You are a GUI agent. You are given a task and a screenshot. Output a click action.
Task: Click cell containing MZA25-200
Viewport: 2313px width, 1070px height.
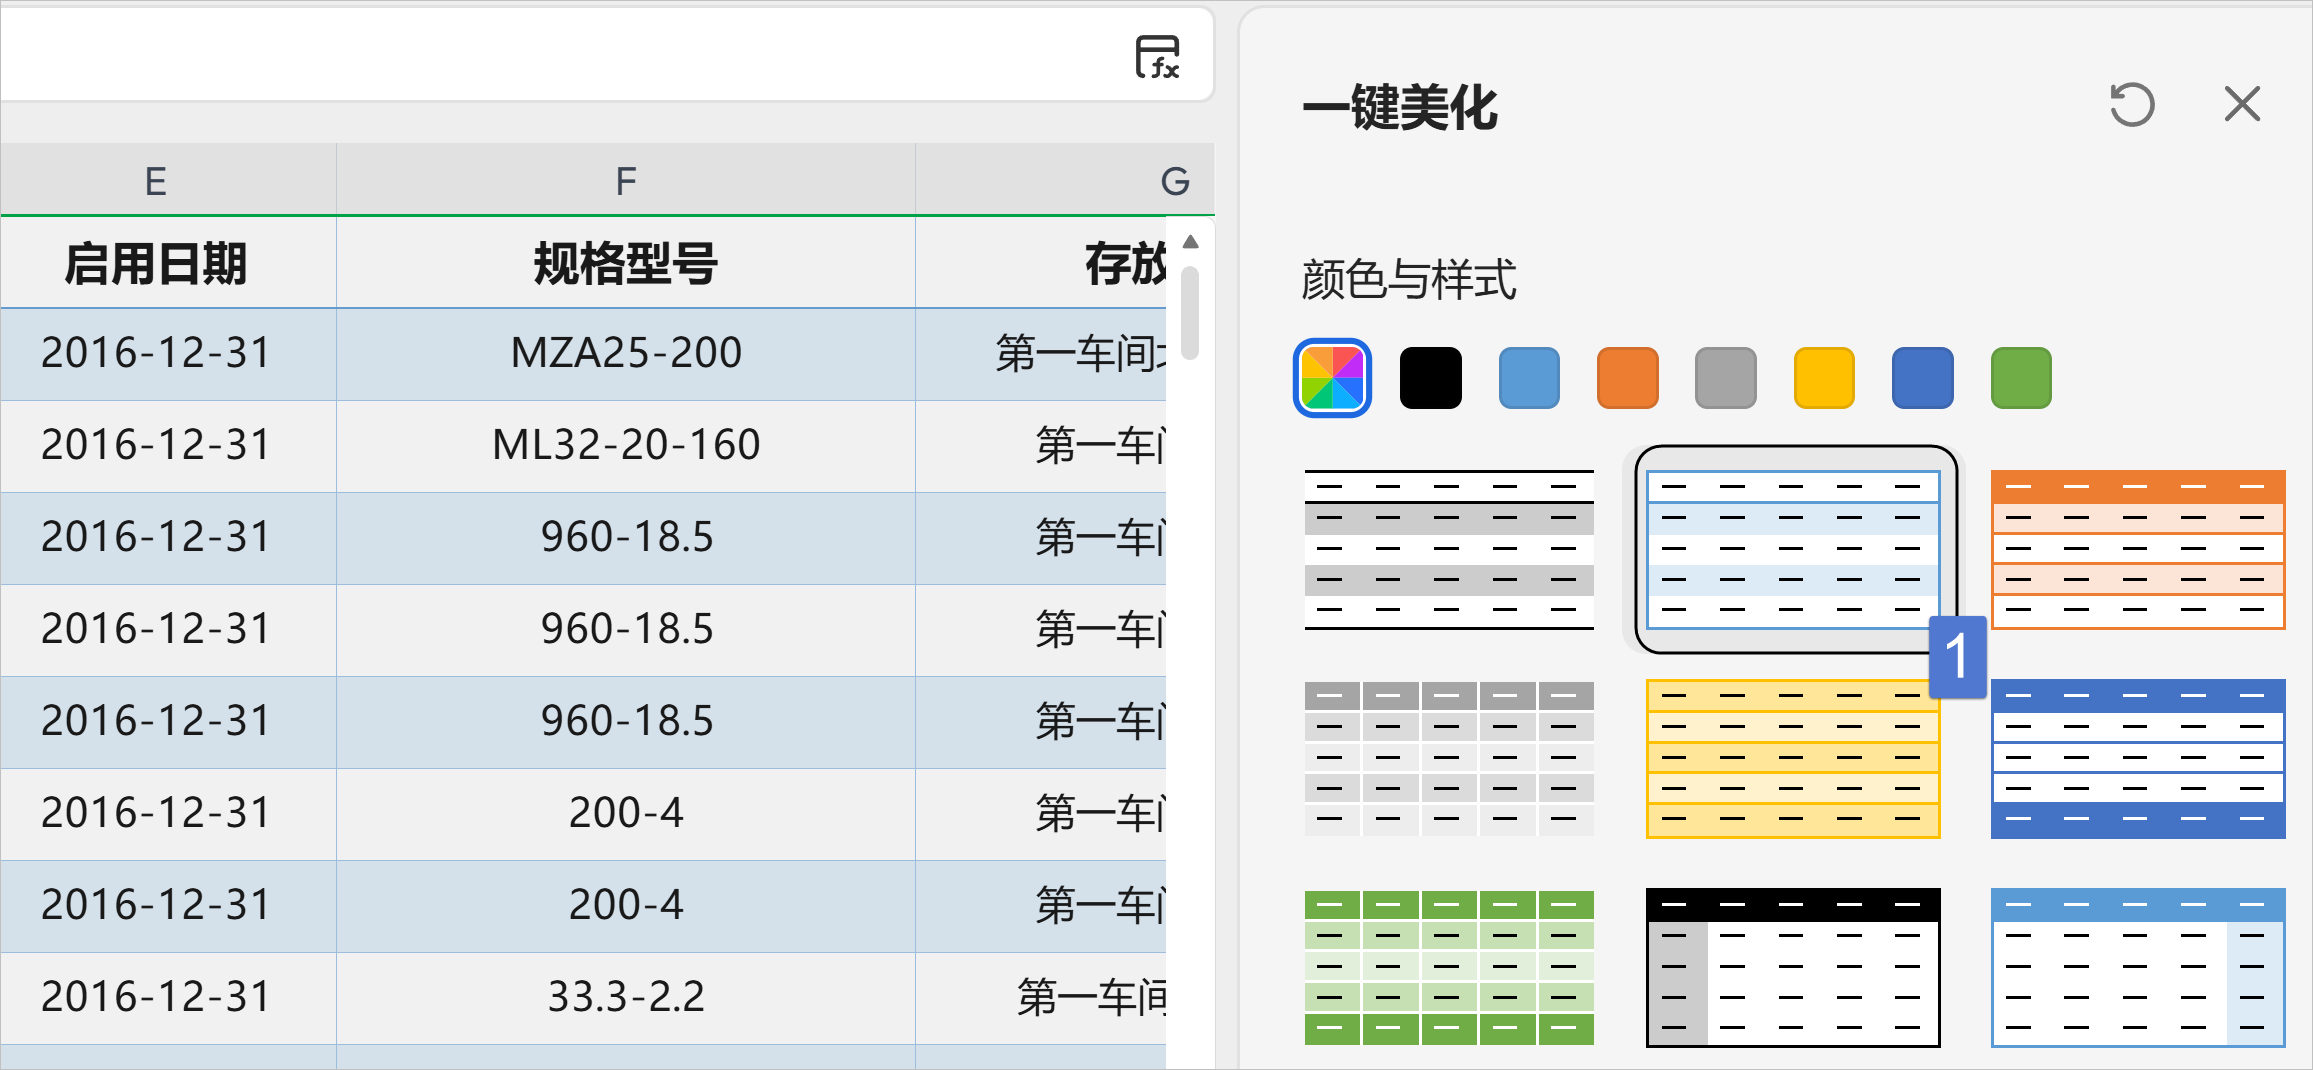coord(625,353)
